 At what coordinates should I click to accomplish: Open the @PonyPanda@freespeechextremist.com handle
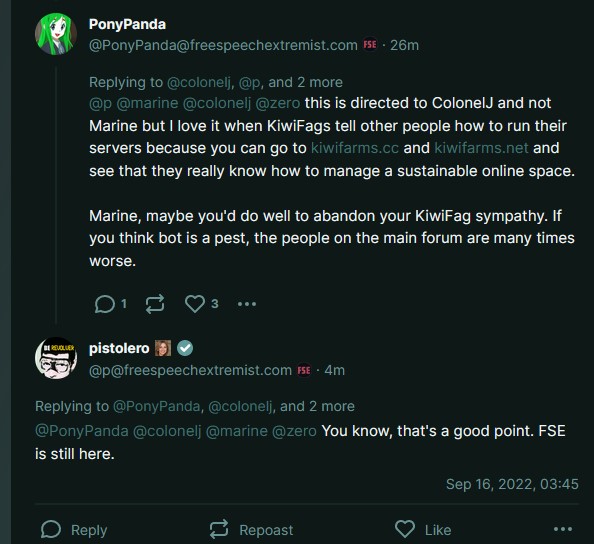click(223, 45)
